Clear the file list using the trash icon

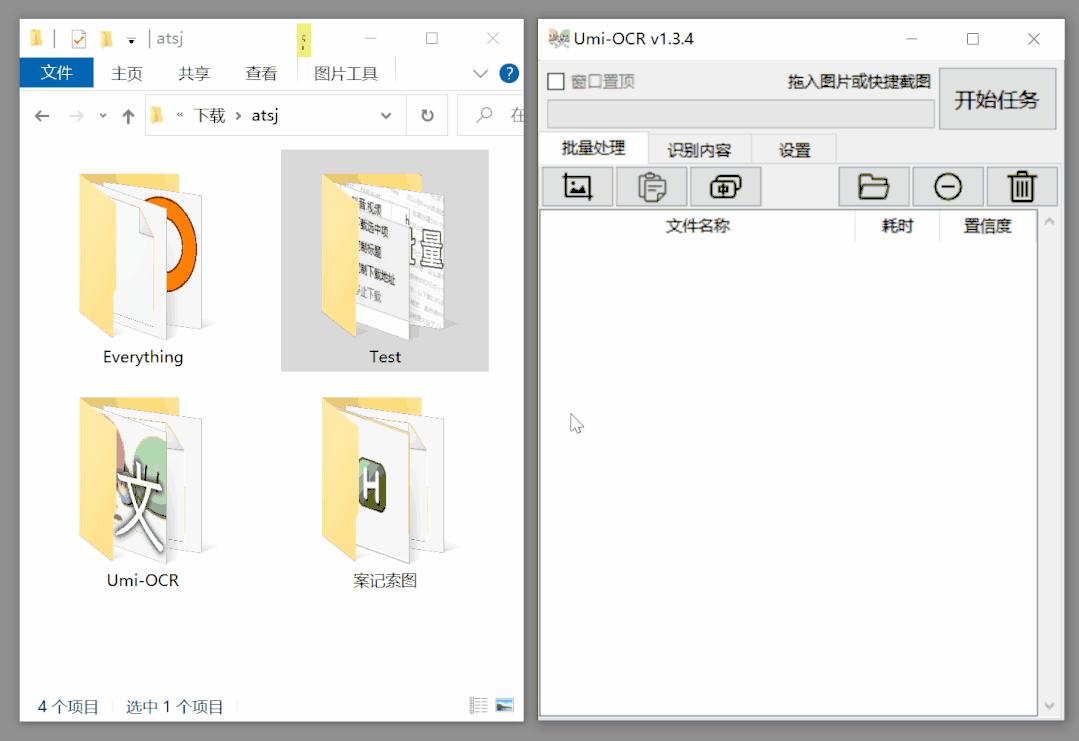pos(1021,186)
